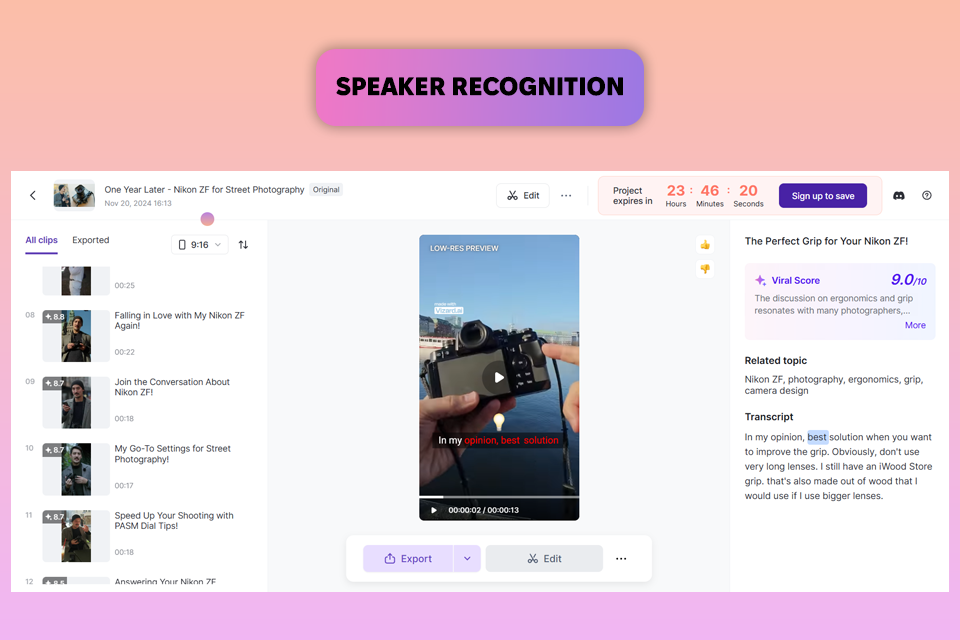This screenshot has width=960, height=640.
Task: Open top bar three-dot more menu
Action: click(566, 195)
